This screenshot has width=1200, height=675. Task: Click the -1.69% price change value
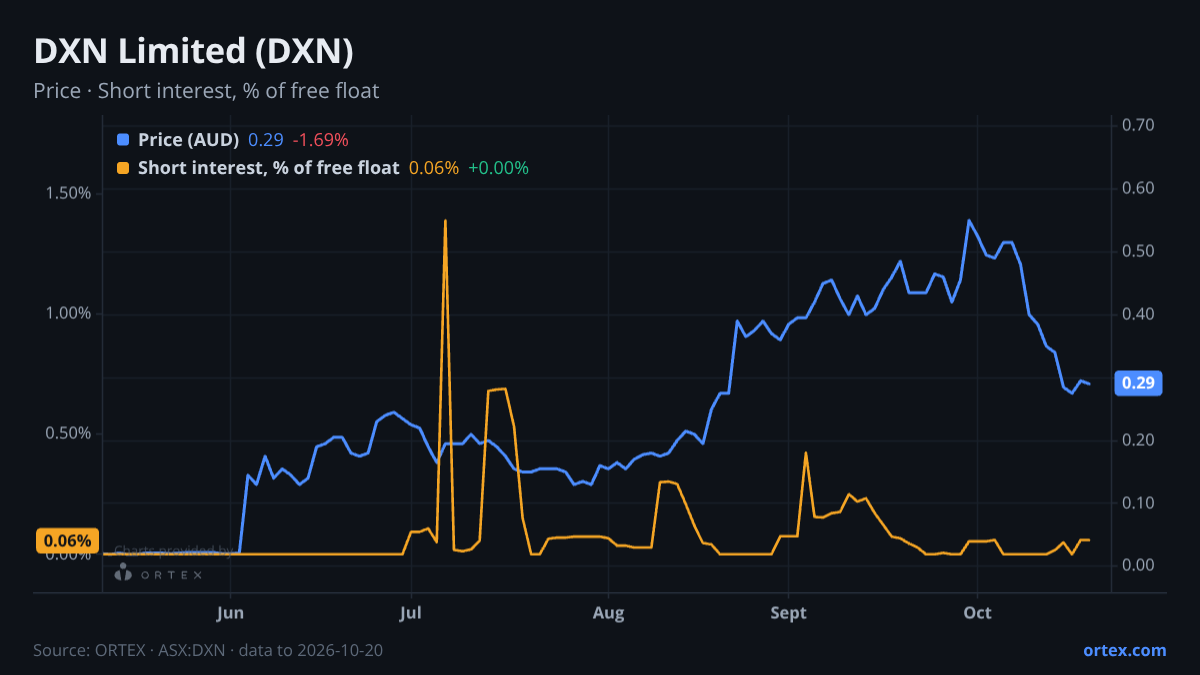320,140
